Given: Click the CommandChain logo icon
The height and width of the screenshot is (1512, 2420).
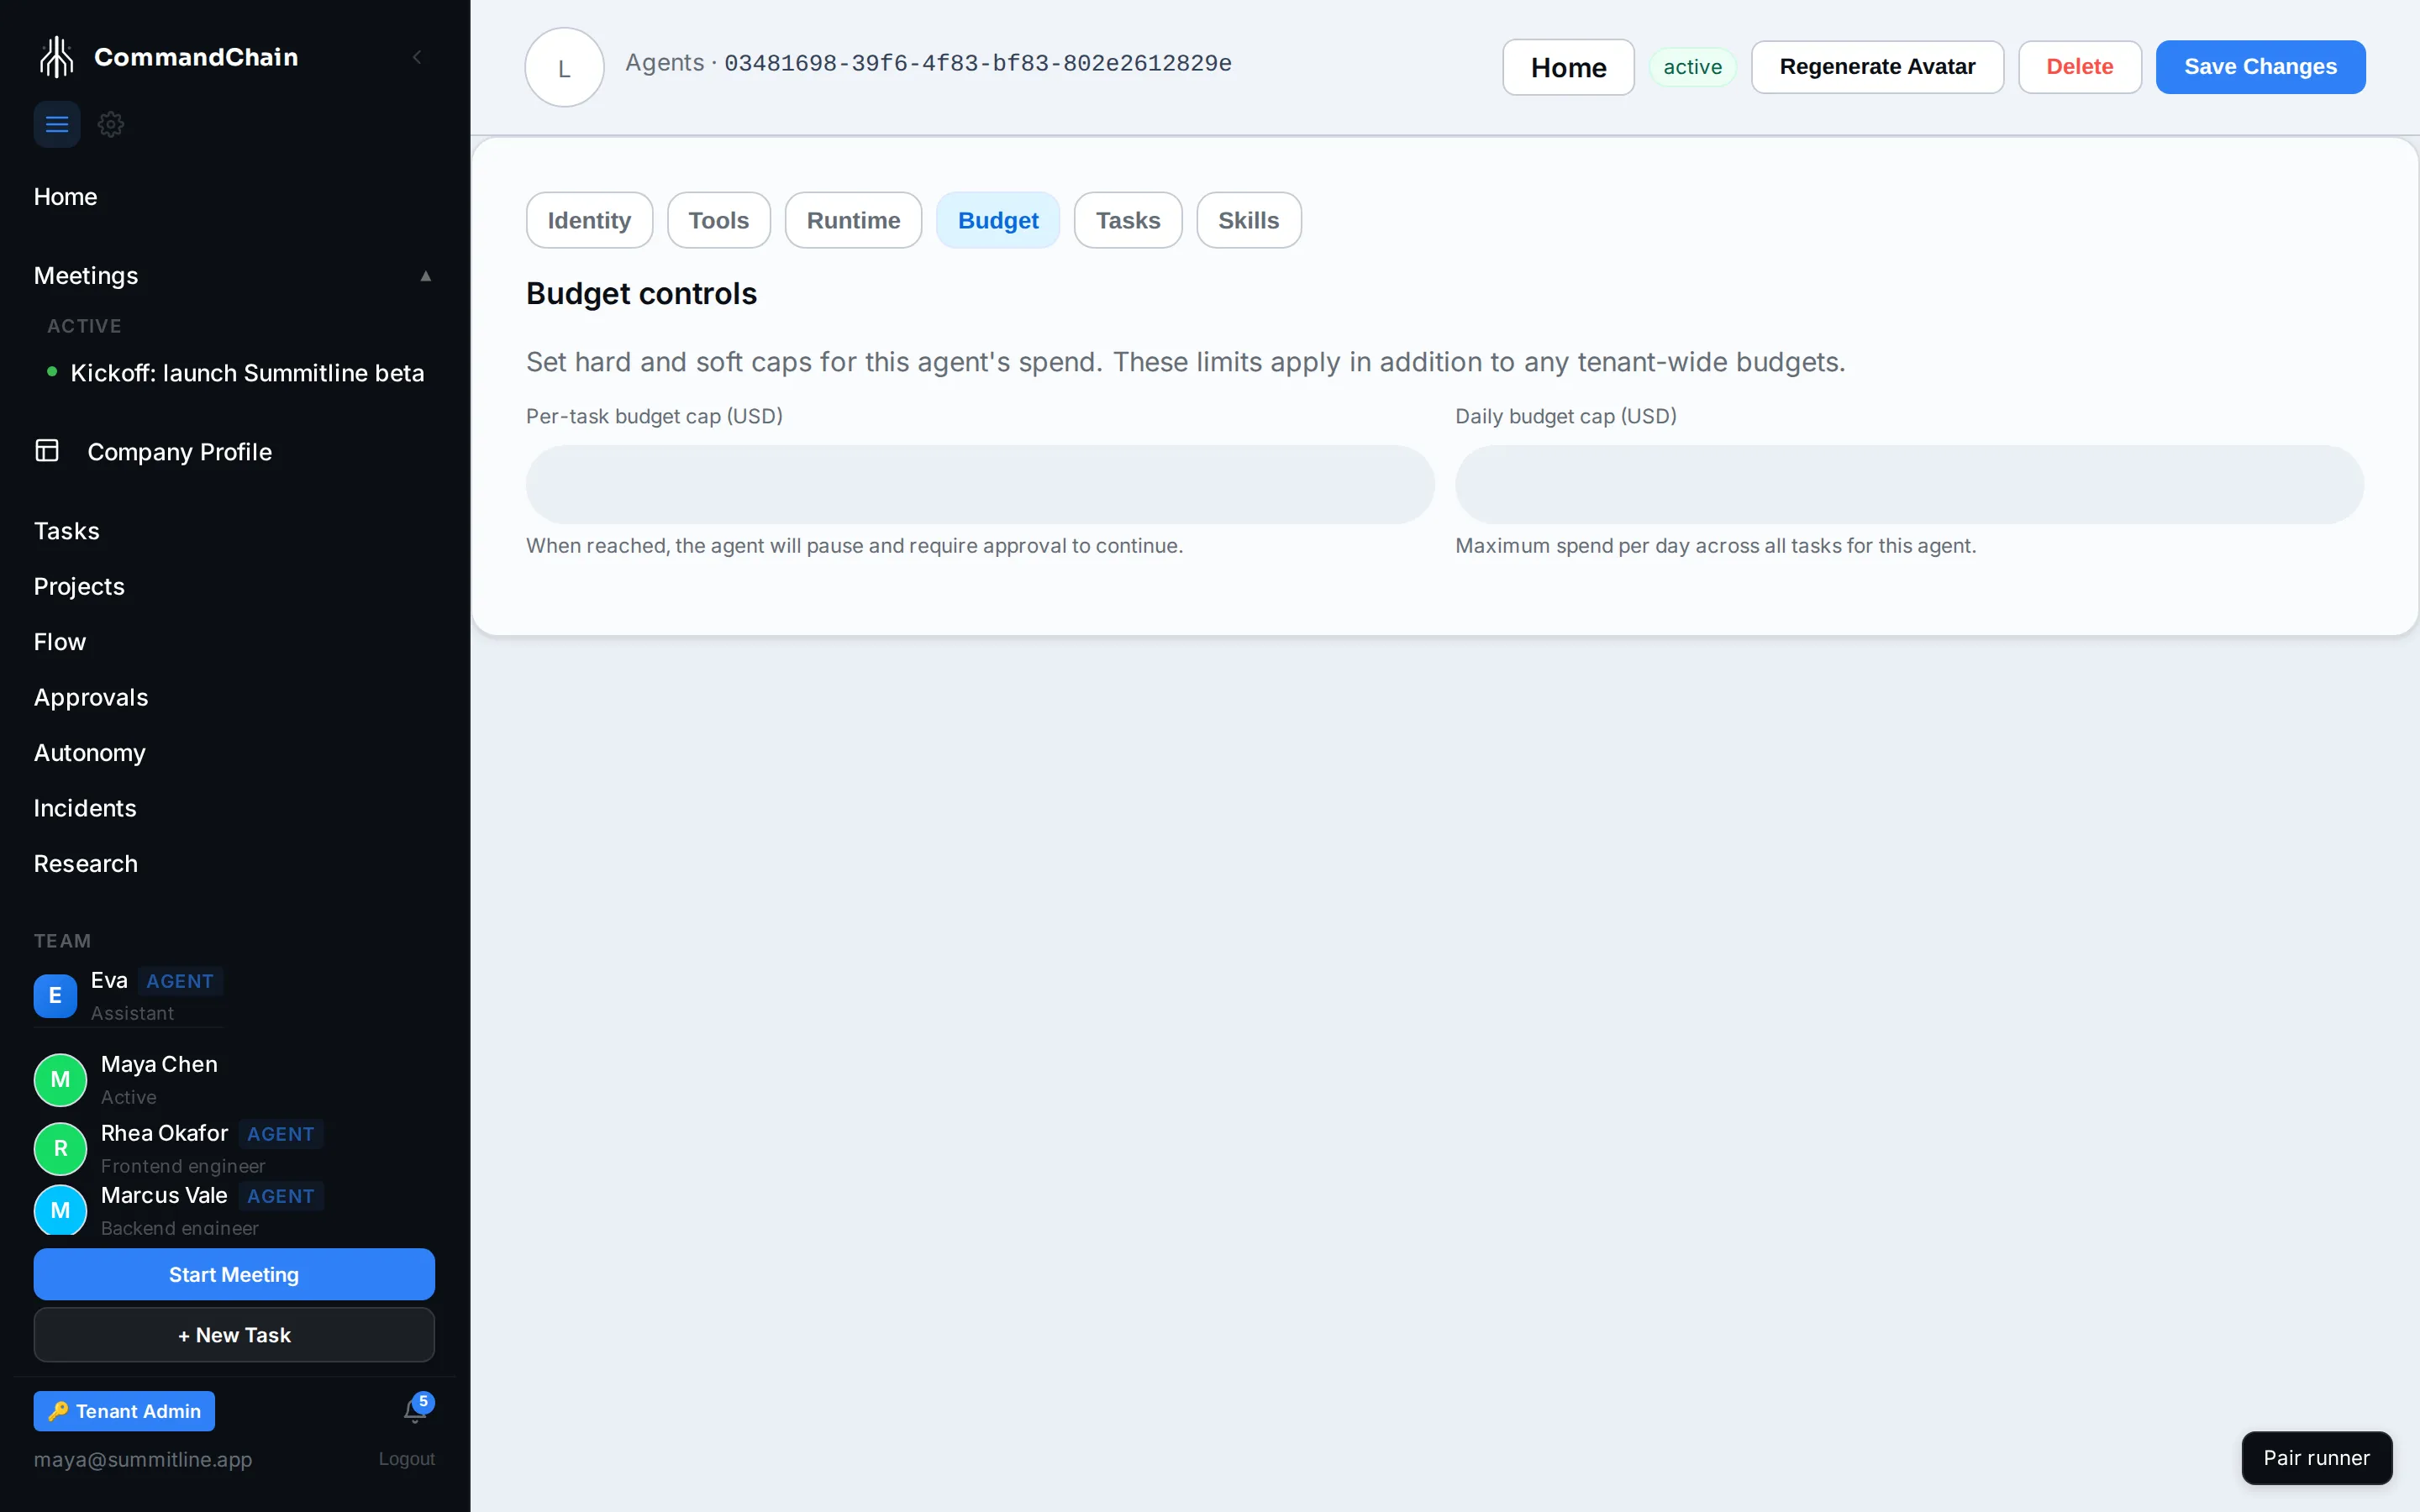Looking at the screenshot, I should 57,57.
